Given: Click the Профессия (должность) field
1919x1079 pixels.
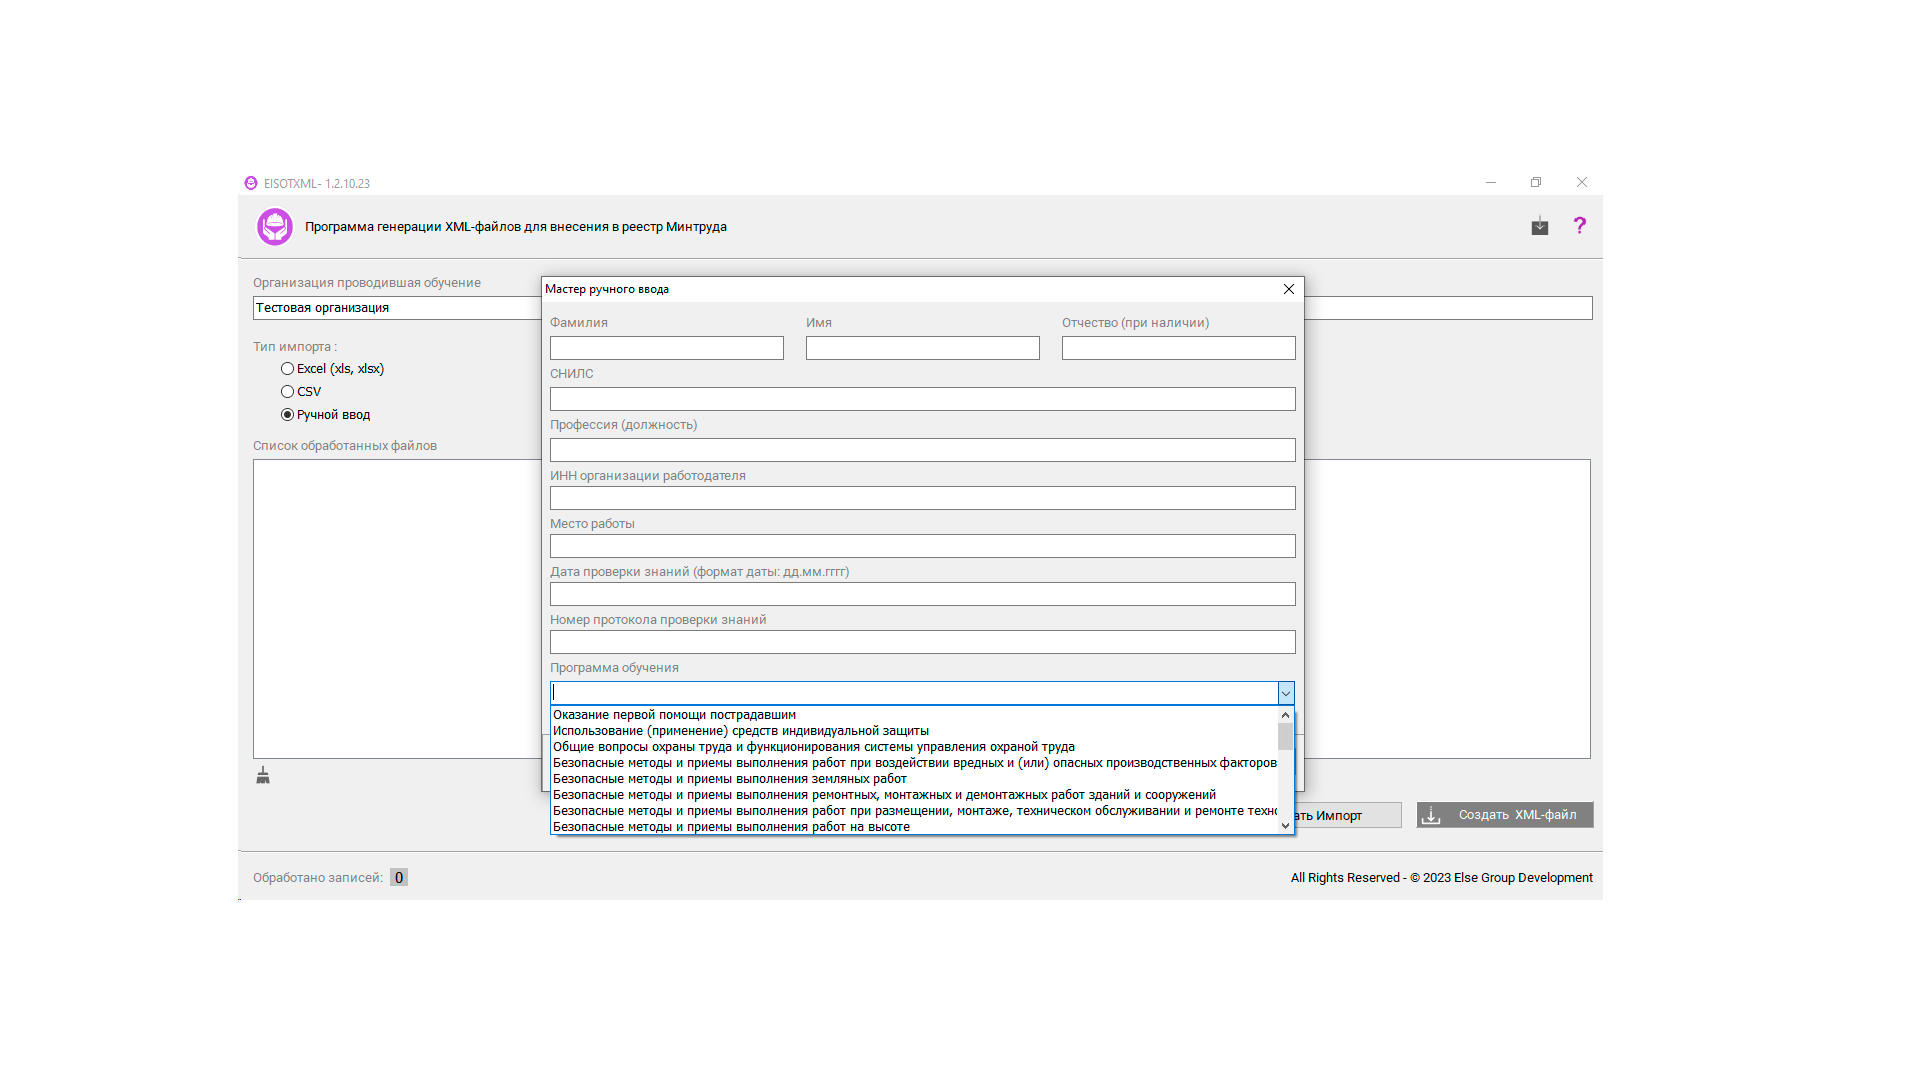Looking at the screenshot, I should click(x=923, y=450).
